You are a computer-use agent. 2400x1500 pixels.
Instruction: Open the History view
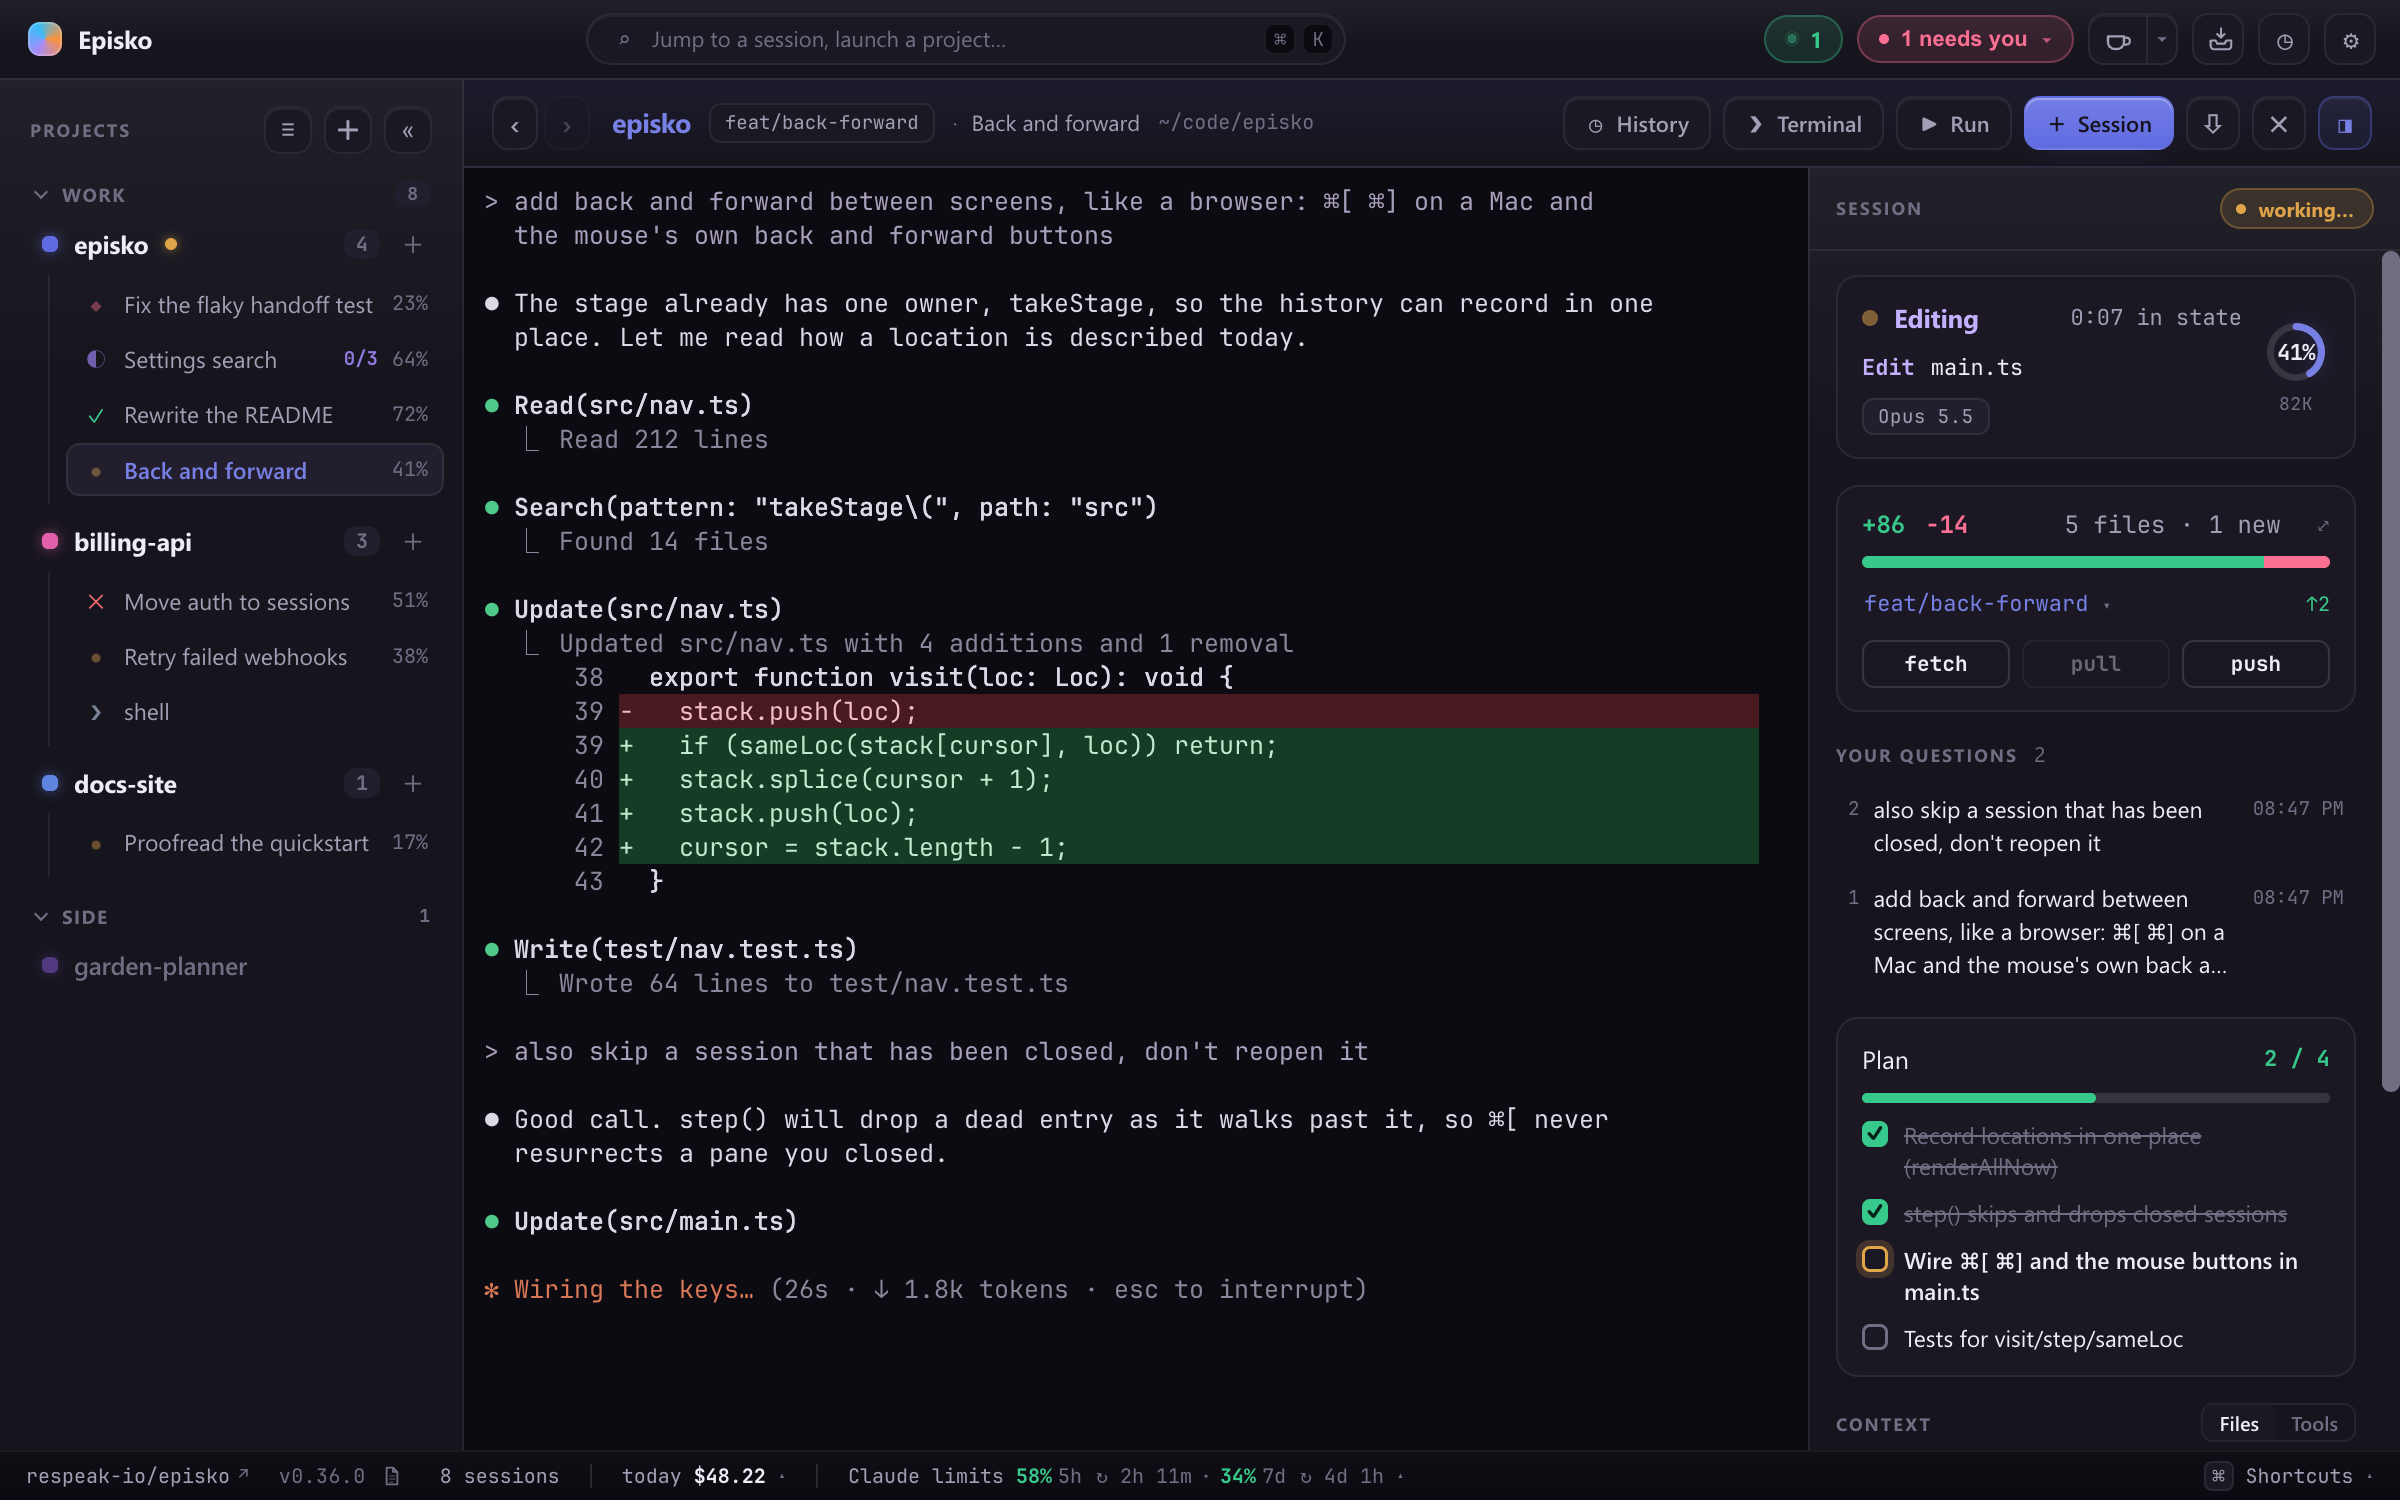1637,124
